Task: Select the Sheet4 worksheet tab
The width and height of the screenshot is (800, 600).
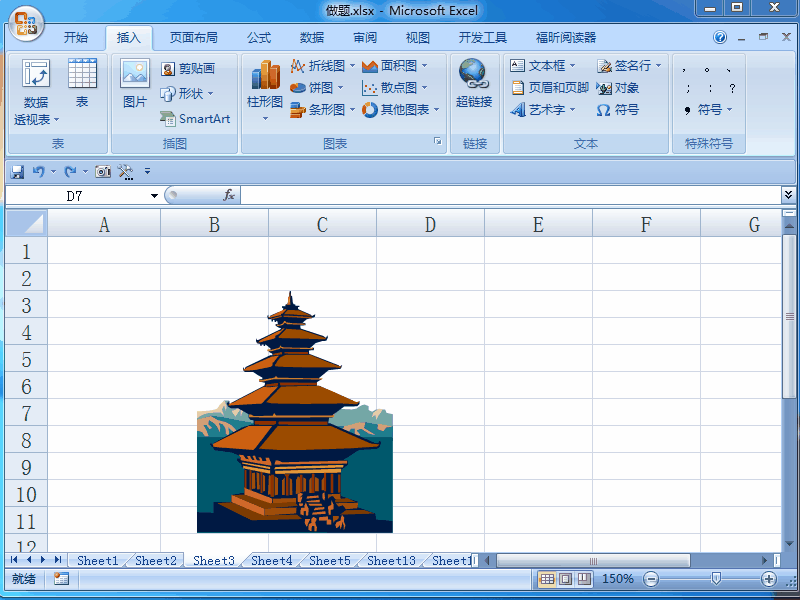Action: point(272,560)
